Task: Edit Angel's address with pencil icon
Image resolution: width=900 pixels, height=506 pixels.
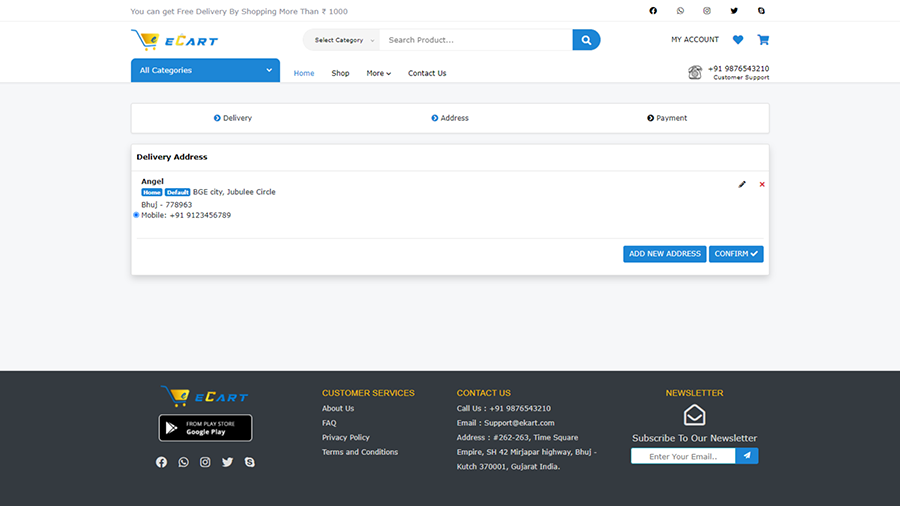Action: tap(742, 184)
